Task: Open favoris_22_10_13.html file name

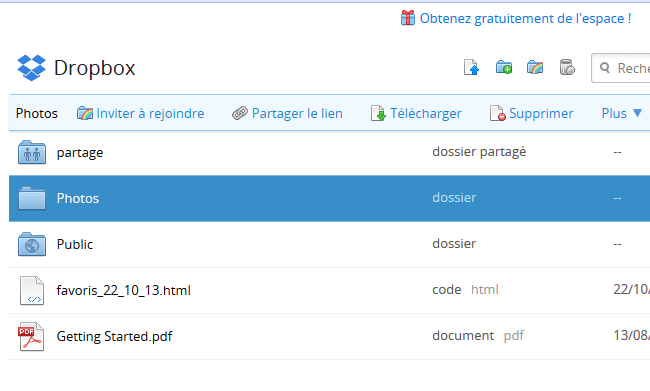Action: pos(124,290)
